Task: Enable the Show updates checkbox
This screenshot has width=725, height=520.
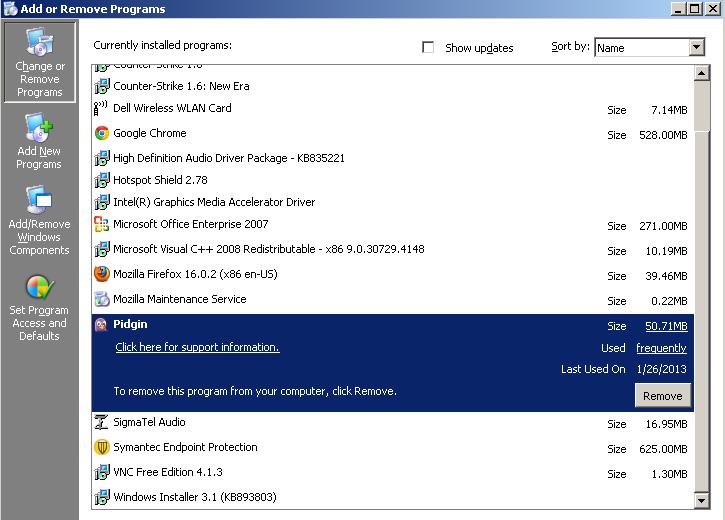Action: (429, 47)
